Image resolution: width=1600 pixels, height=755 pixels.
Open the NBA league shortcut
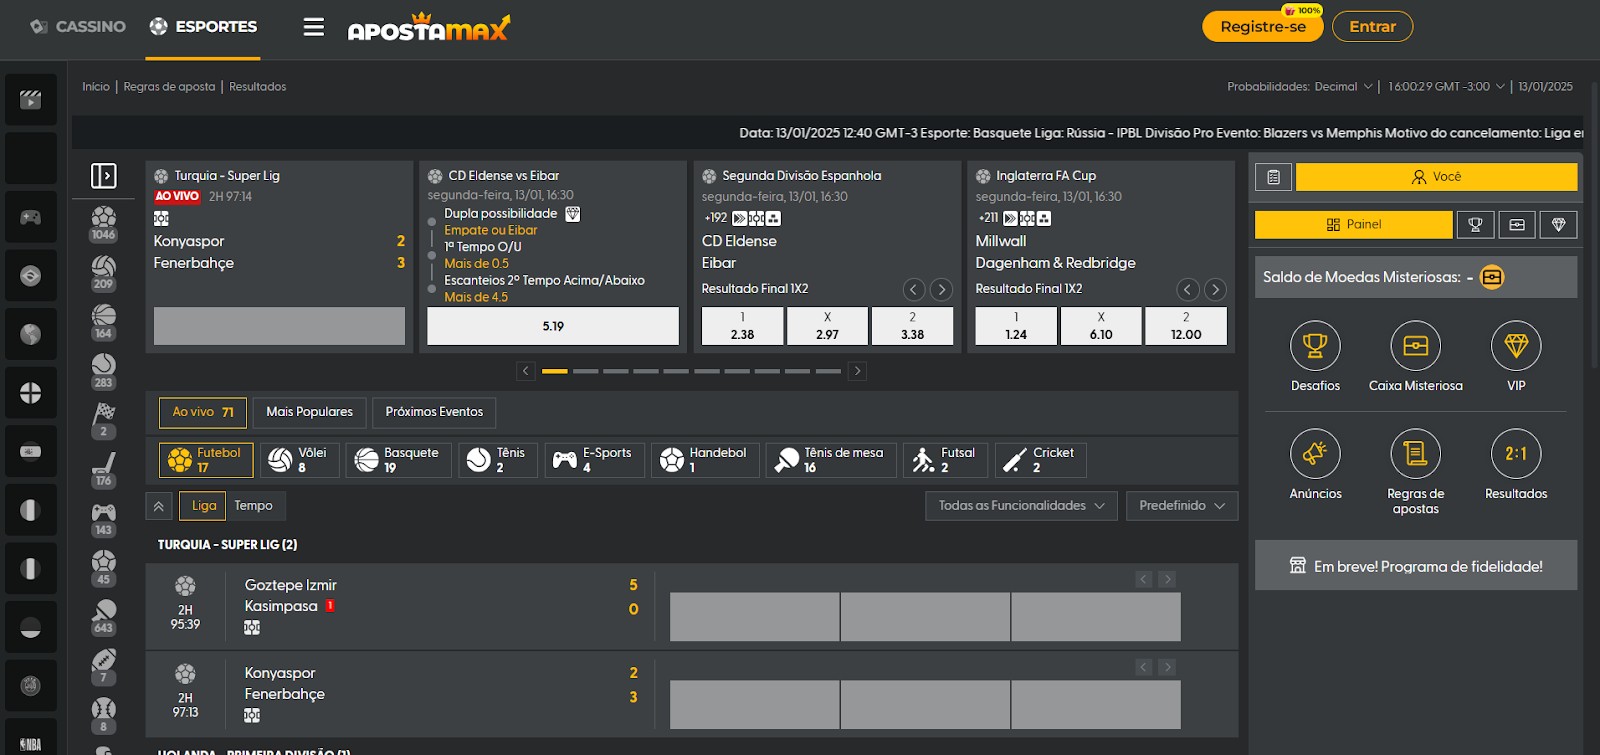[31, 743]
